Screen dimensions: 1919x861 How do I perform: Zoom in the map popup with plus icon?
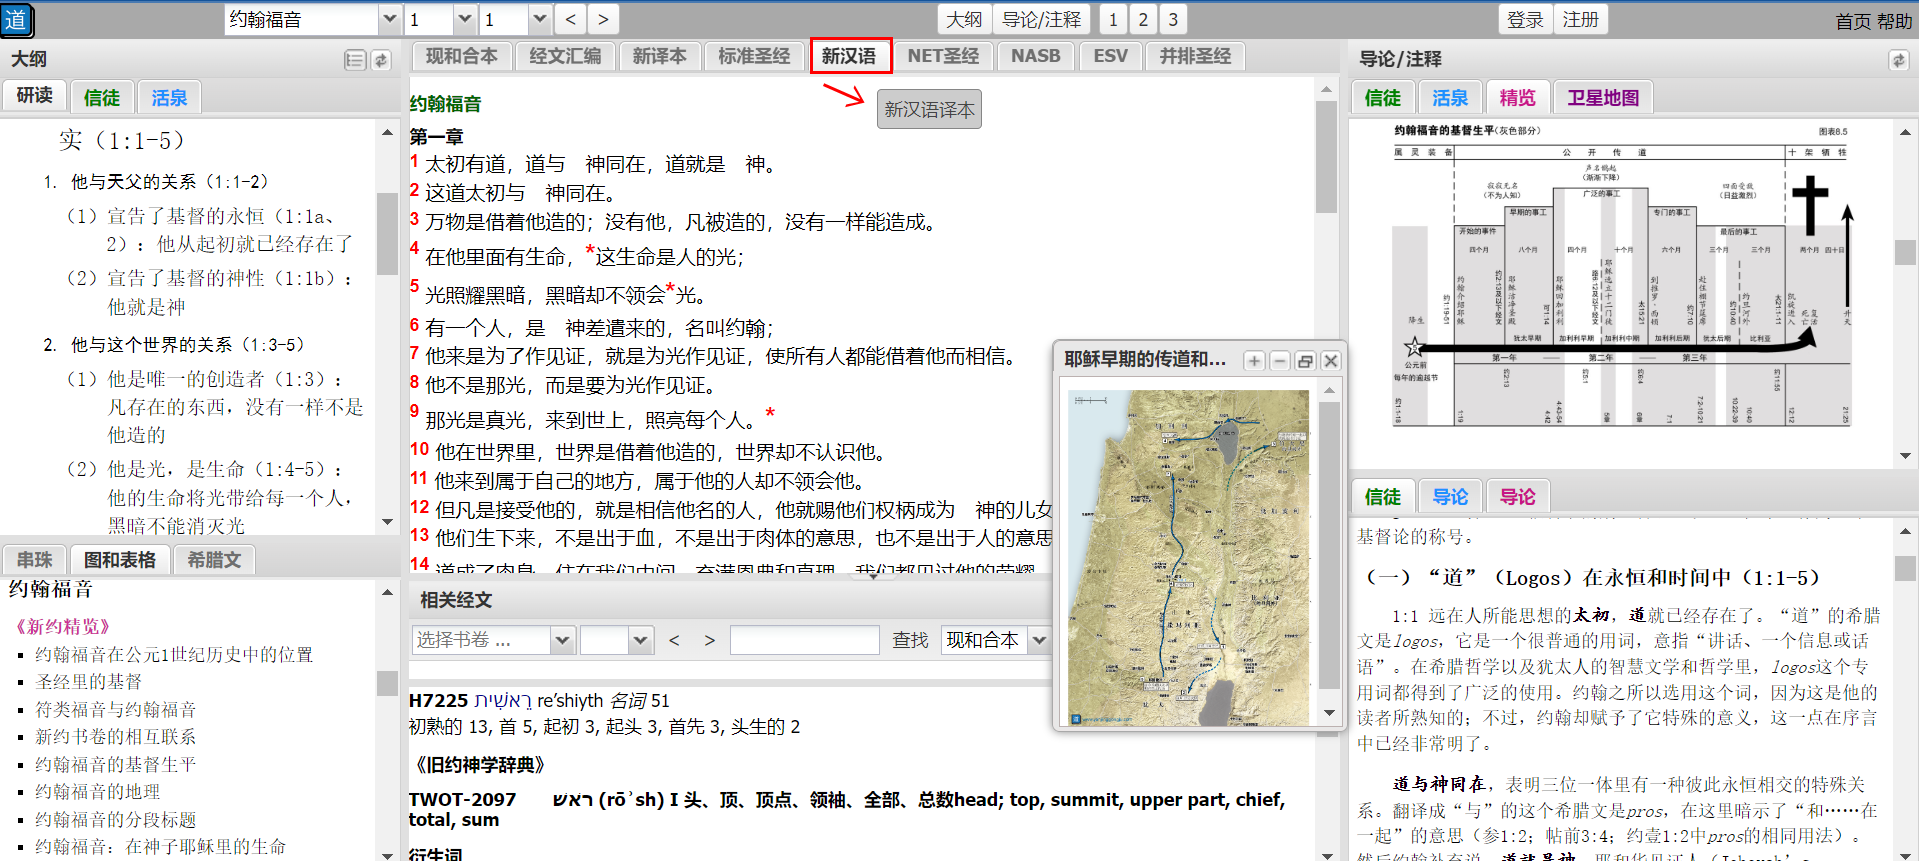[1254, 361]
